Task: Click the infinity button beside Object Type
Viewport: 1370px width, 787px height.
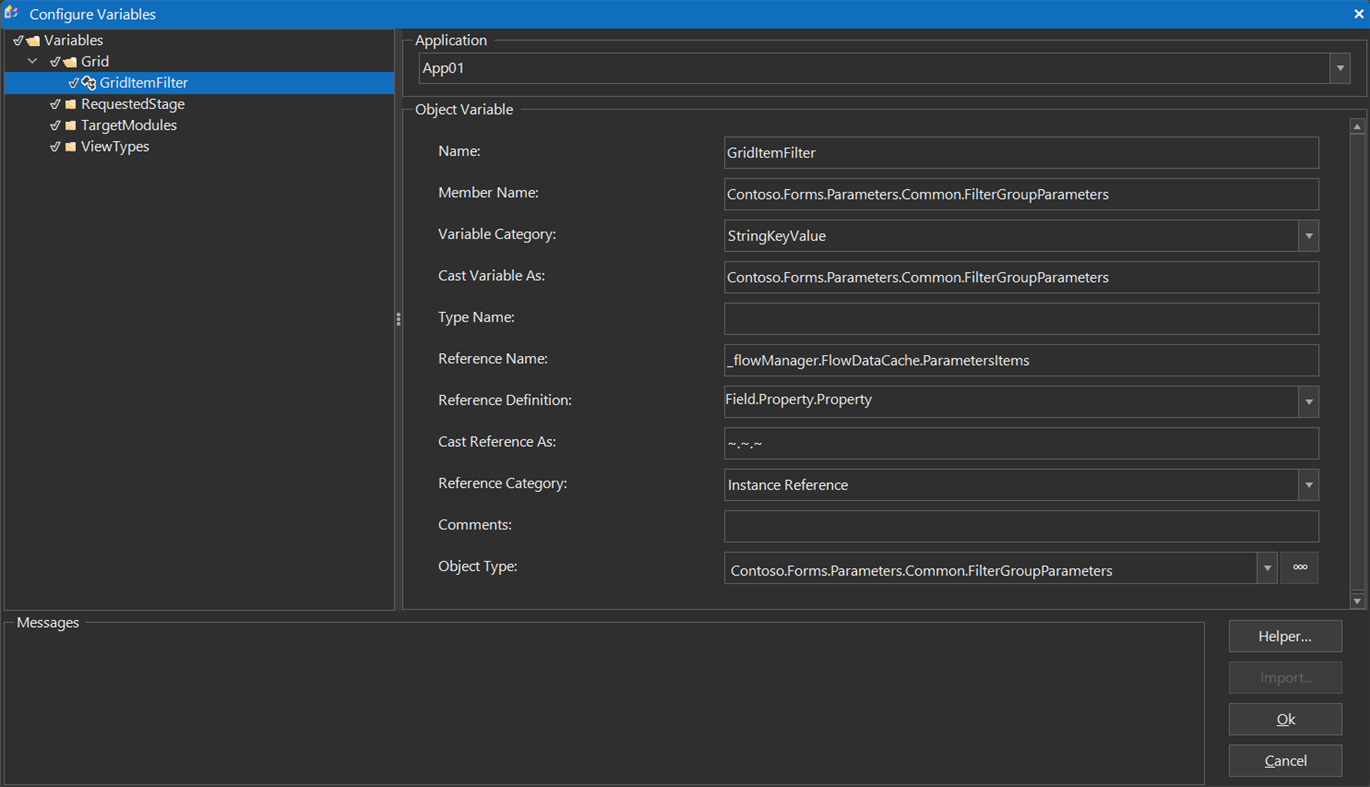Action: (1299, 568)
